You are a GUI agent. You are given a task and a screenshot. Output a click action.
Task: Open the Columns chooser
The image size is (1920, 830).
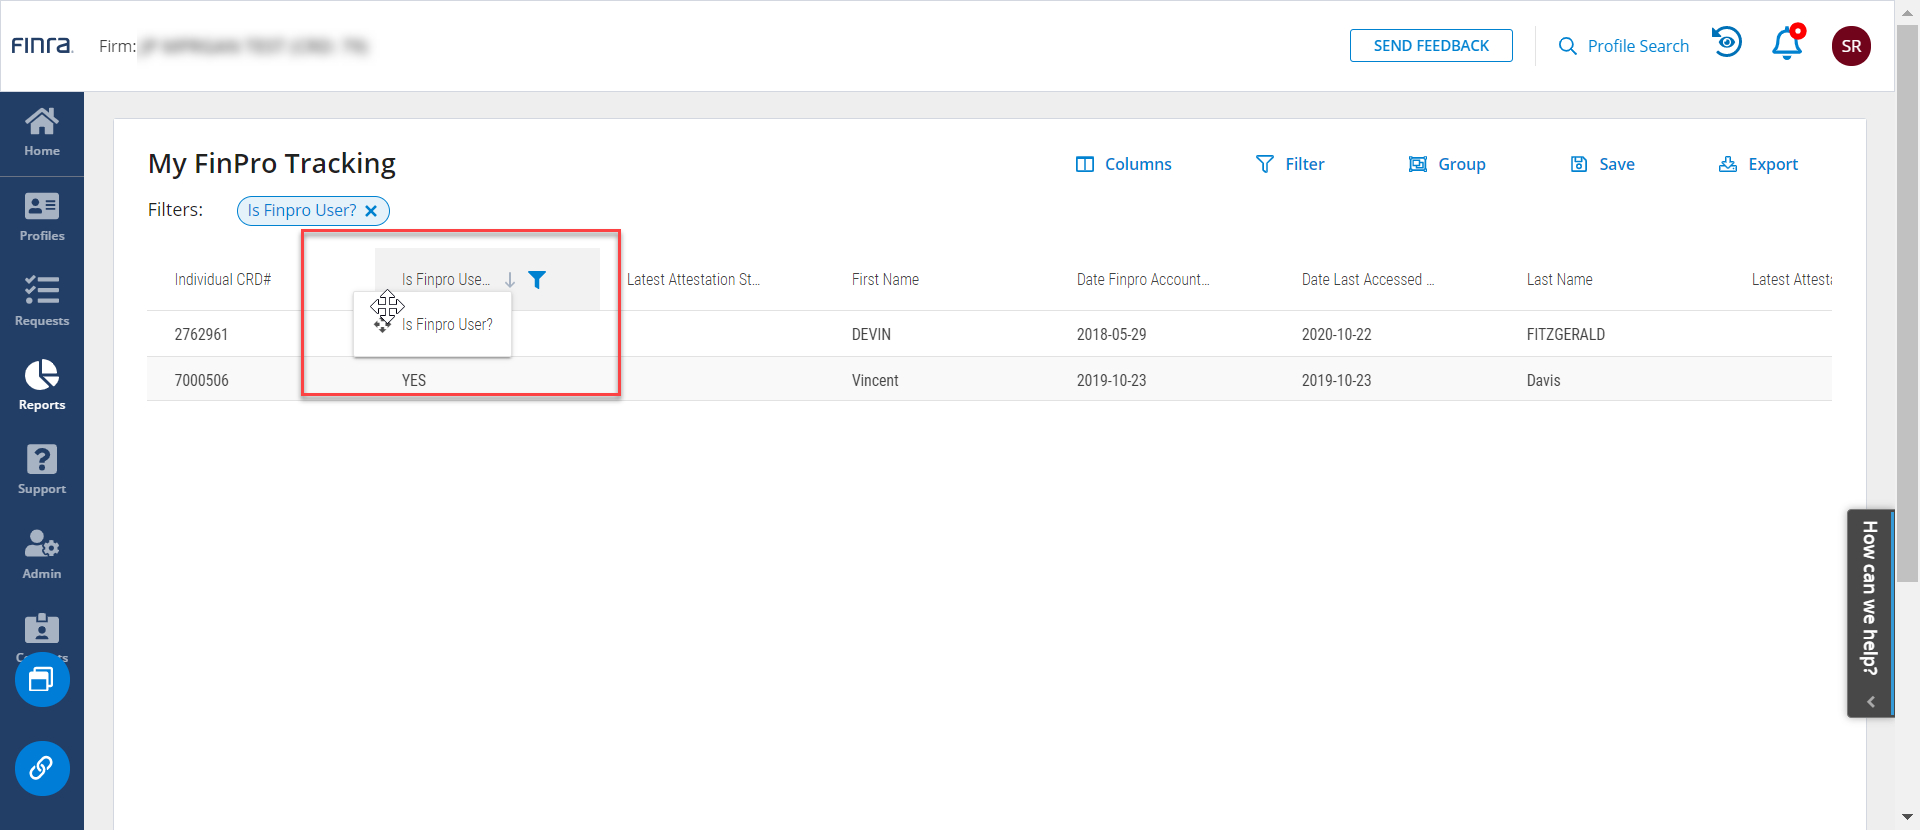1123,164
